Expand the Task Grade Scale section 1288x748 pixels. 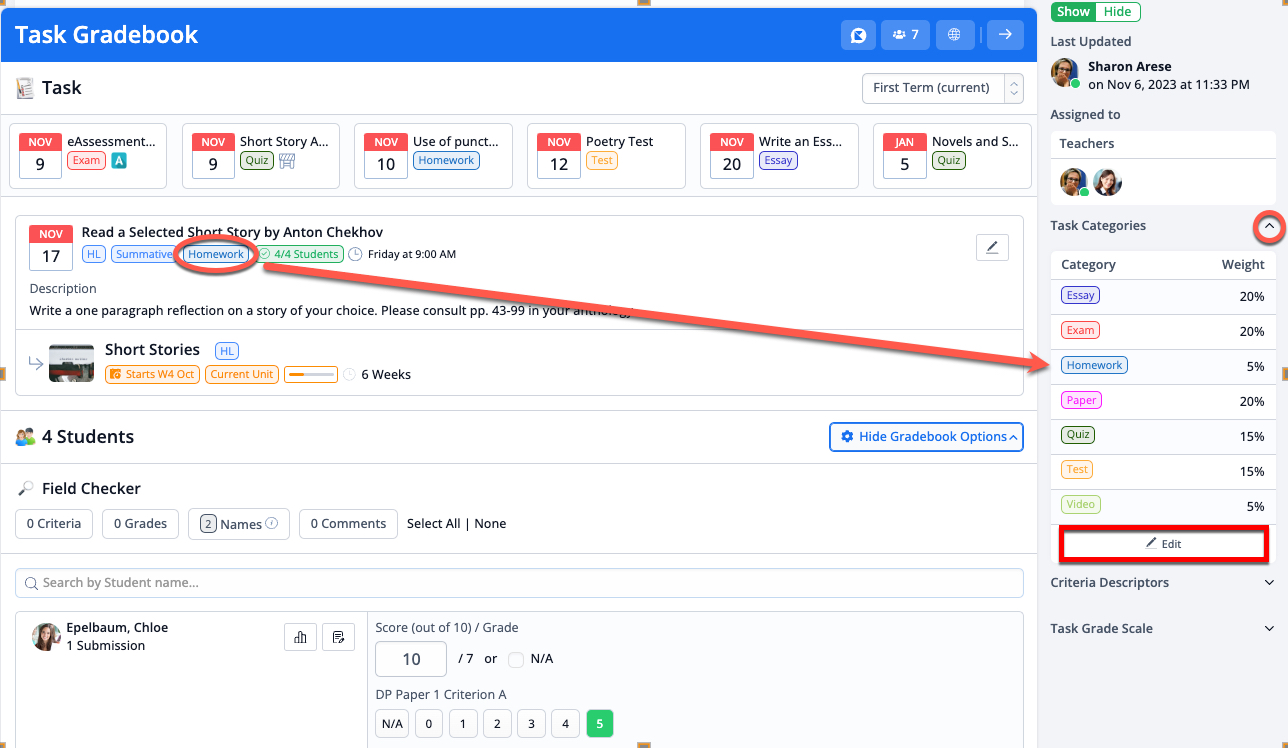point(1269,629)
